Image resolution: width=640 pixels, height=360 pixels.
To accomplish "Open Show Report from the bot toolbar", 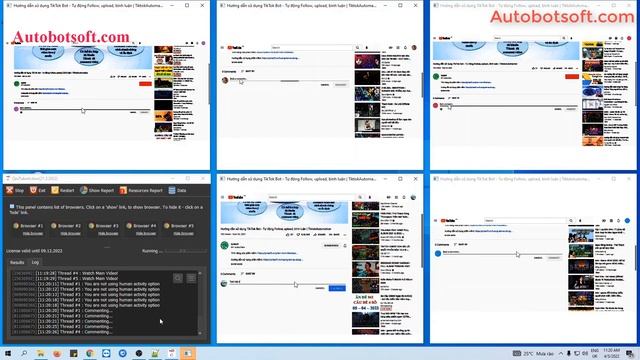I will click(97, 190).
